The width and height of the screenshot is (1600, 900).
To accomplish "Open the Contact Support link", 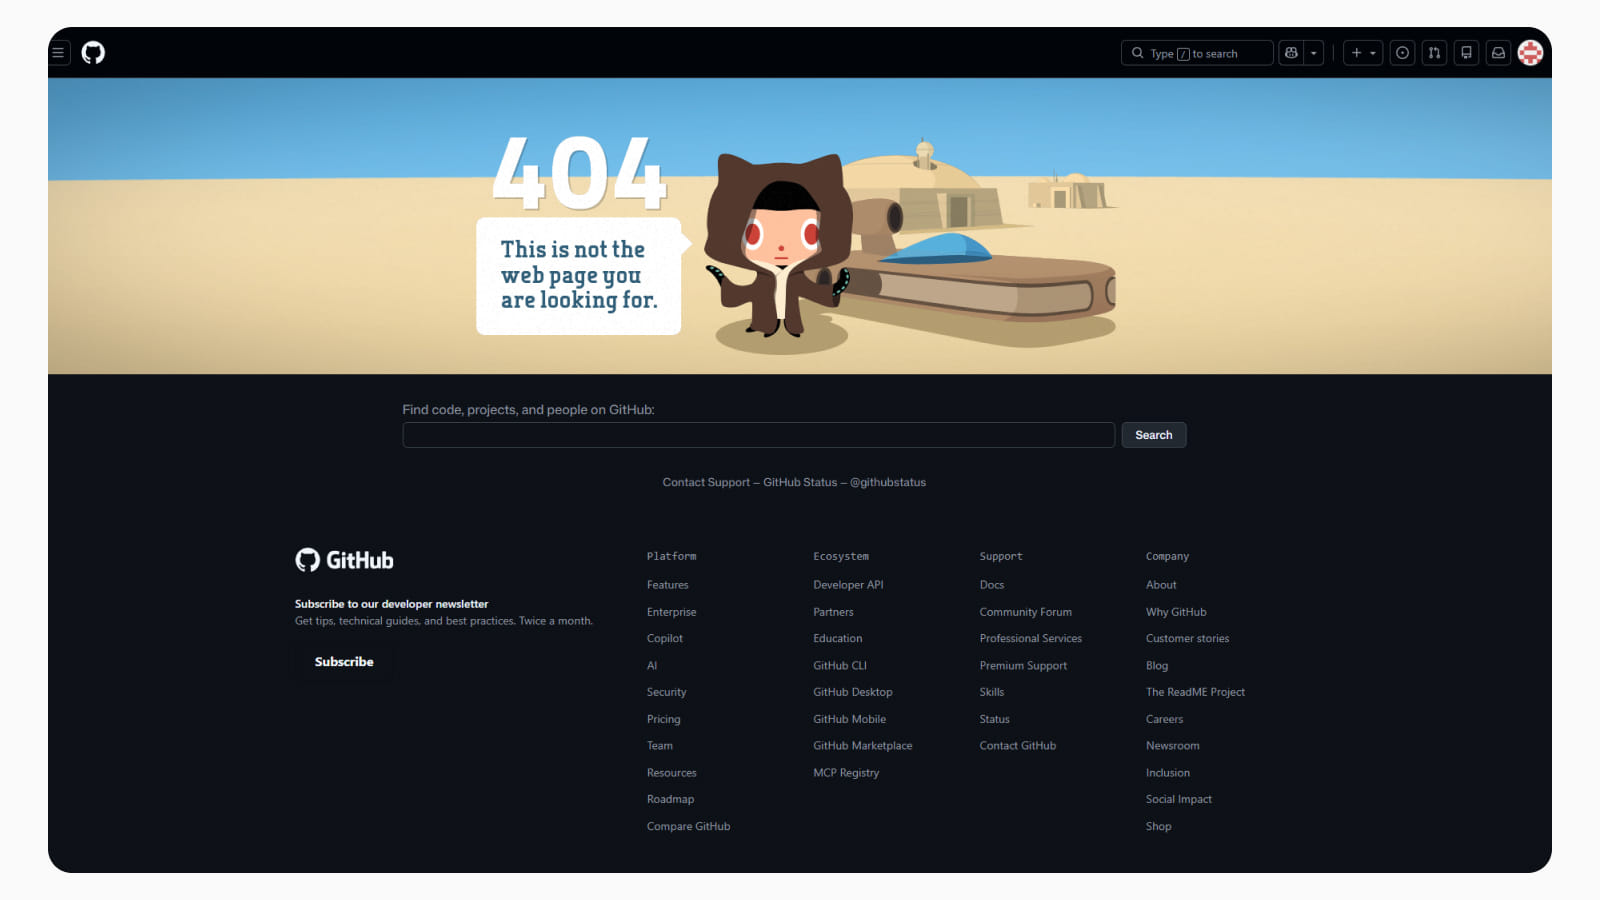I will pos(706,482).
